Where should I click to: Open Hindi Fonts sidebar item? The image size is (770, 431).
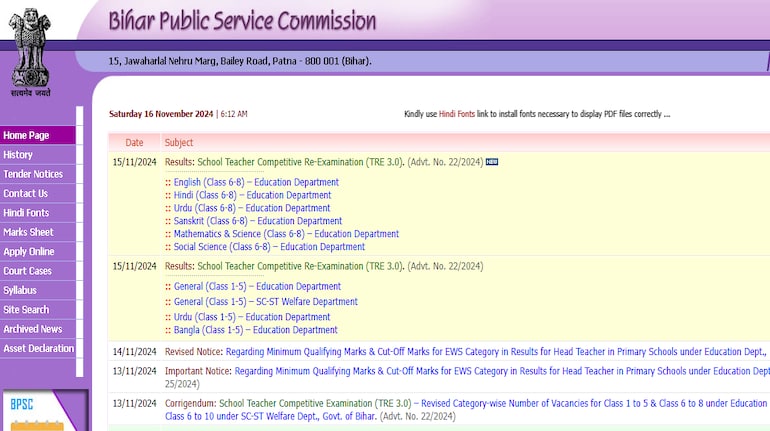tap(38, 213)
